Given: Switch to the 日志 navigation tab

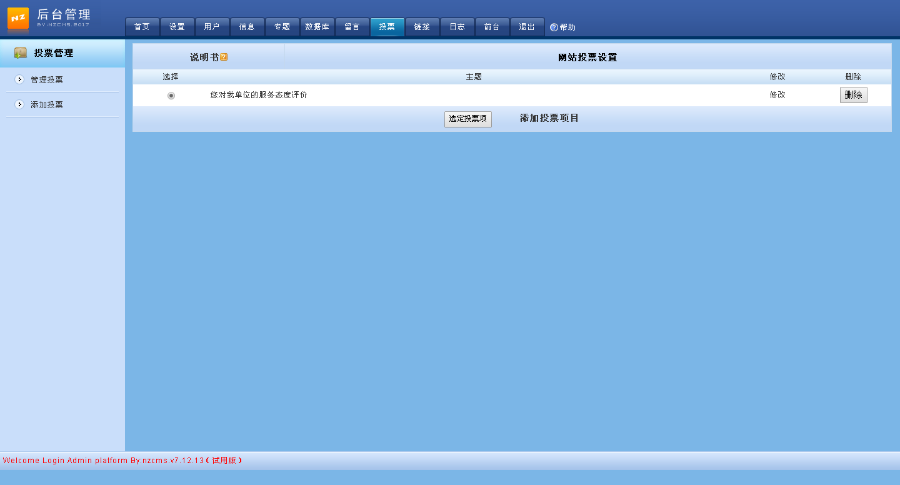Looking at the screenshot, I should (457, 27).
